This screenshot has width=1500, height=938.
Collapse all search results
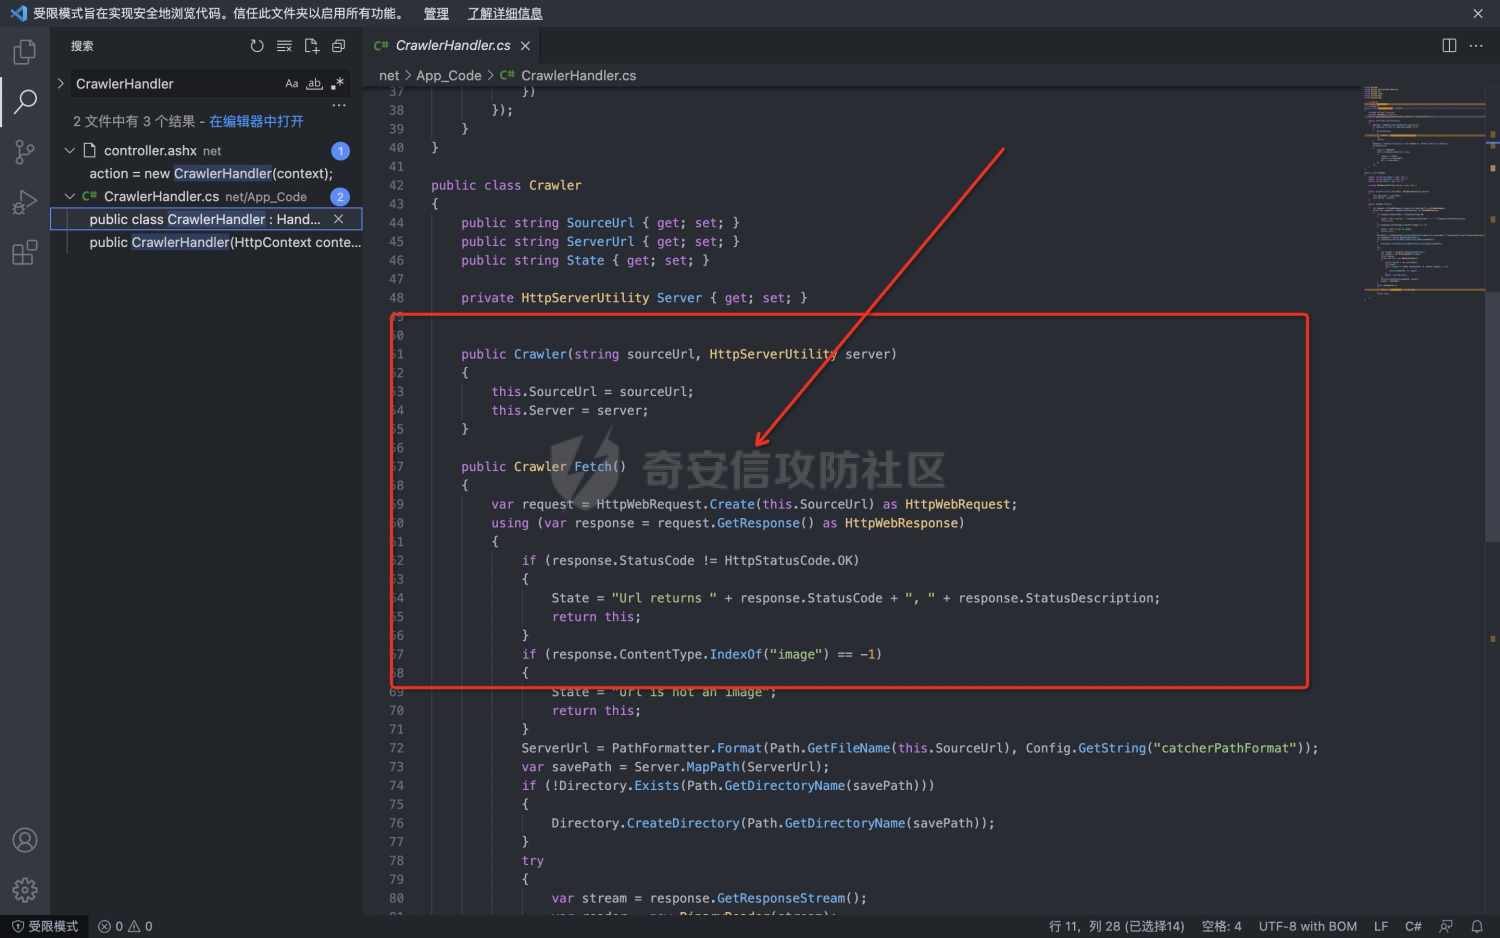338,46
